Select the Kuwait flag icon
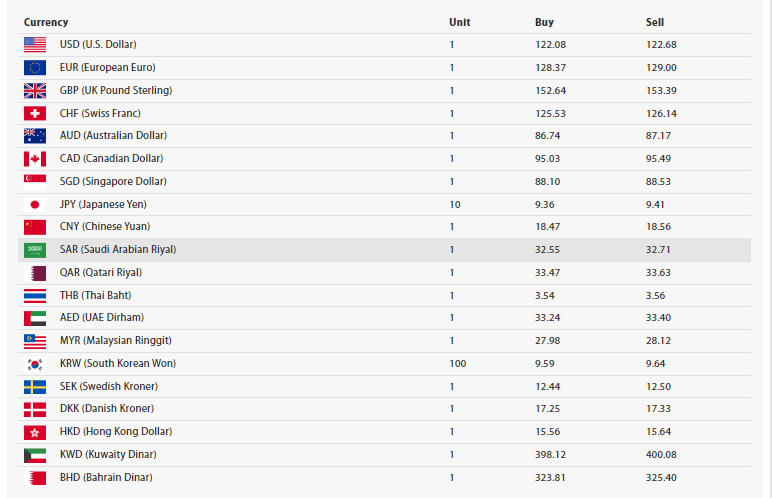The image size is (772, 498). coord(35,455)
